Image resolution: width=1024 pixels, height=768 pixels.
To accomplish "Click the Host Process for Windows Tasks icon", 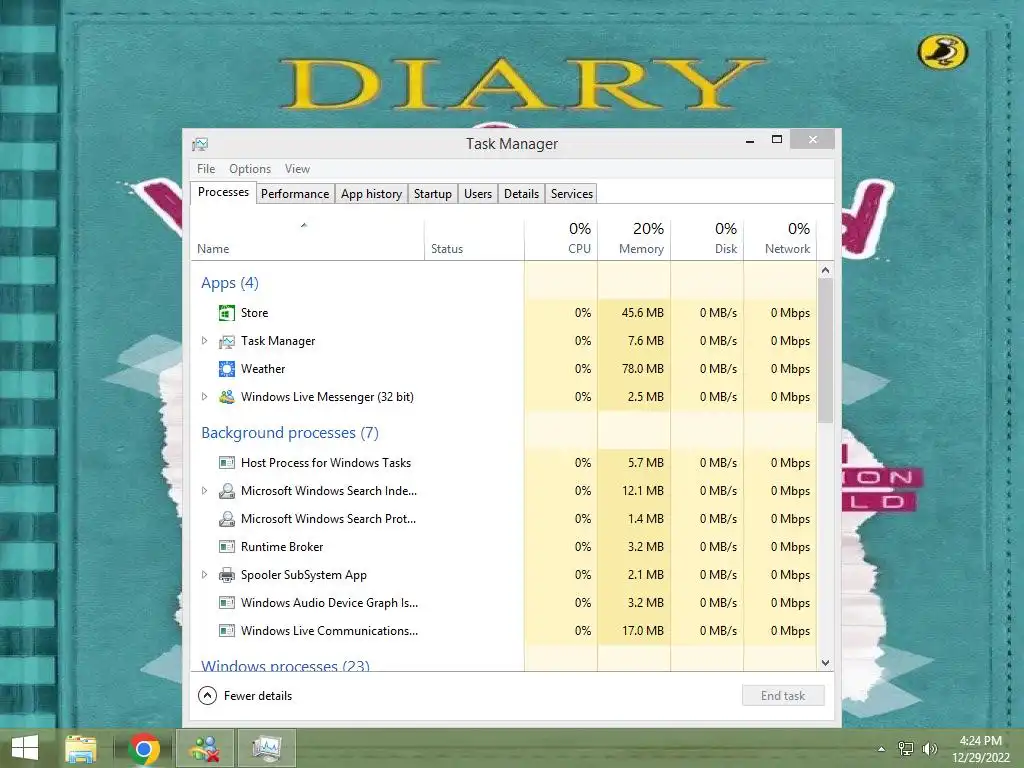I will tap(227, 463).
